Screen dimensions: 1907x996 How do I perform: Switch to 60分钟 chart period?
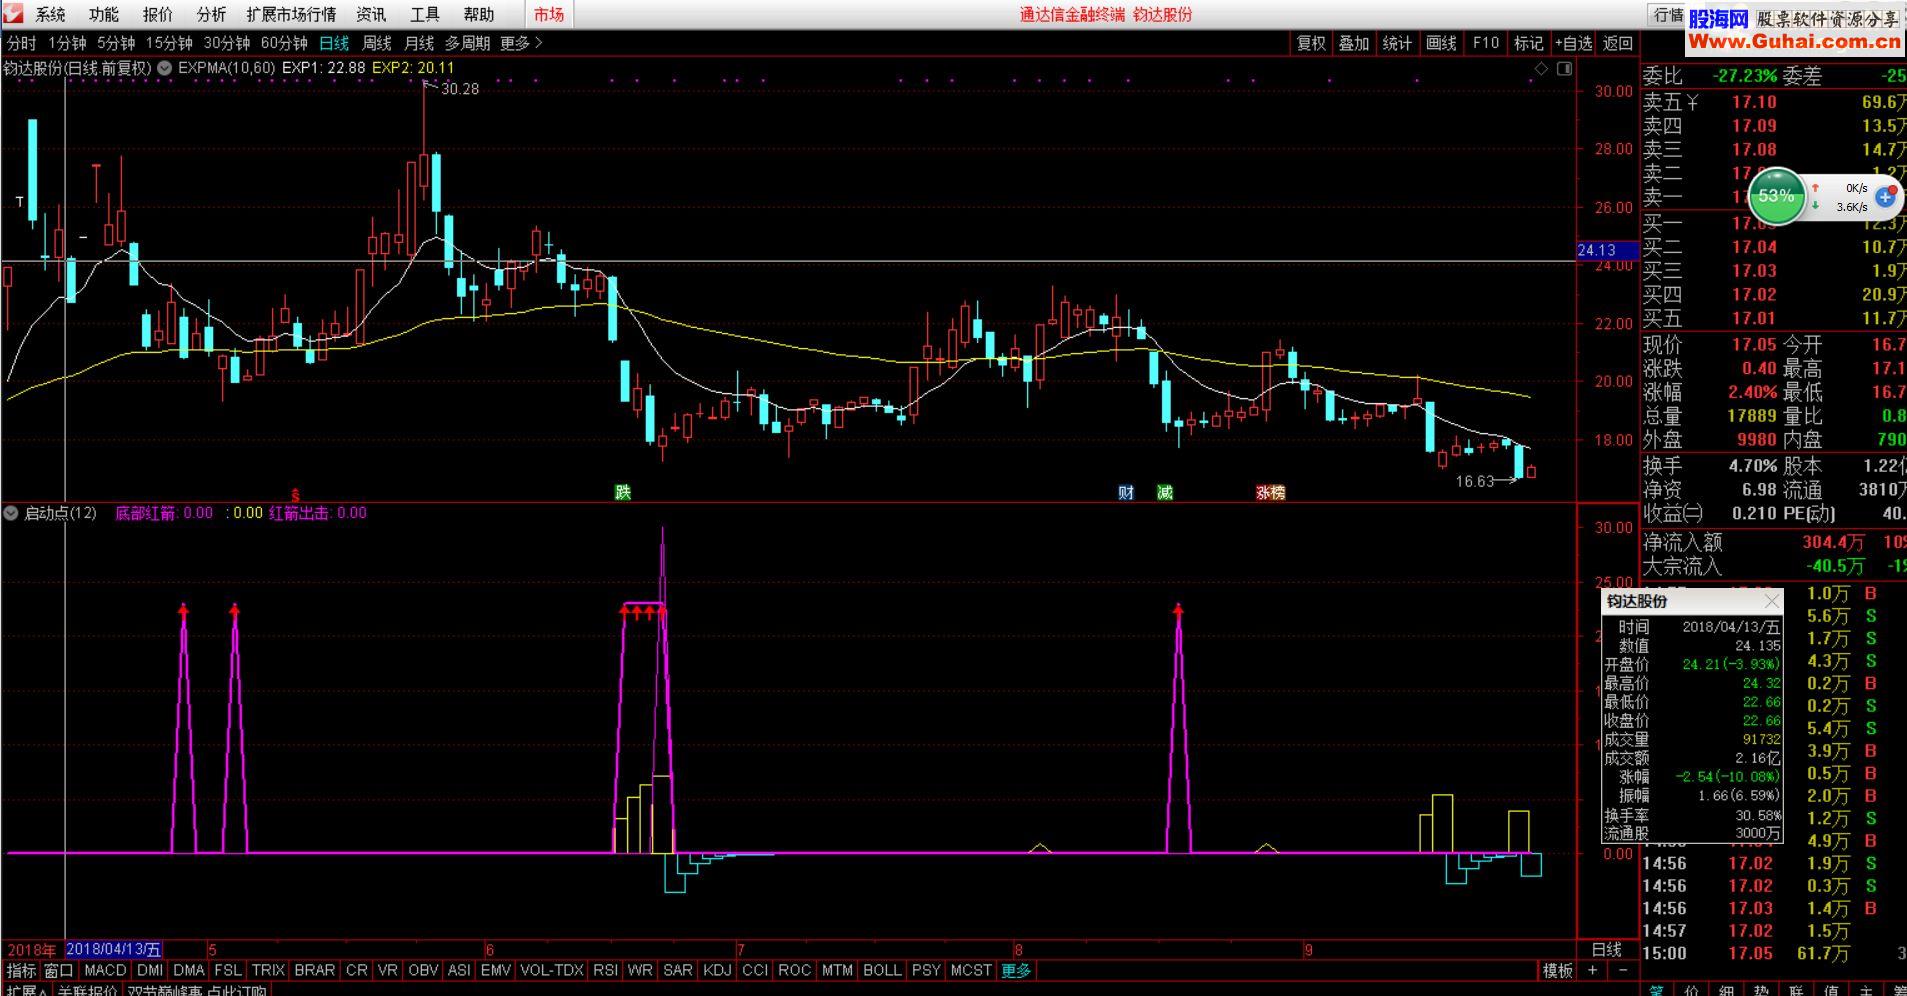pyautogui.click(x=284, y=43)
